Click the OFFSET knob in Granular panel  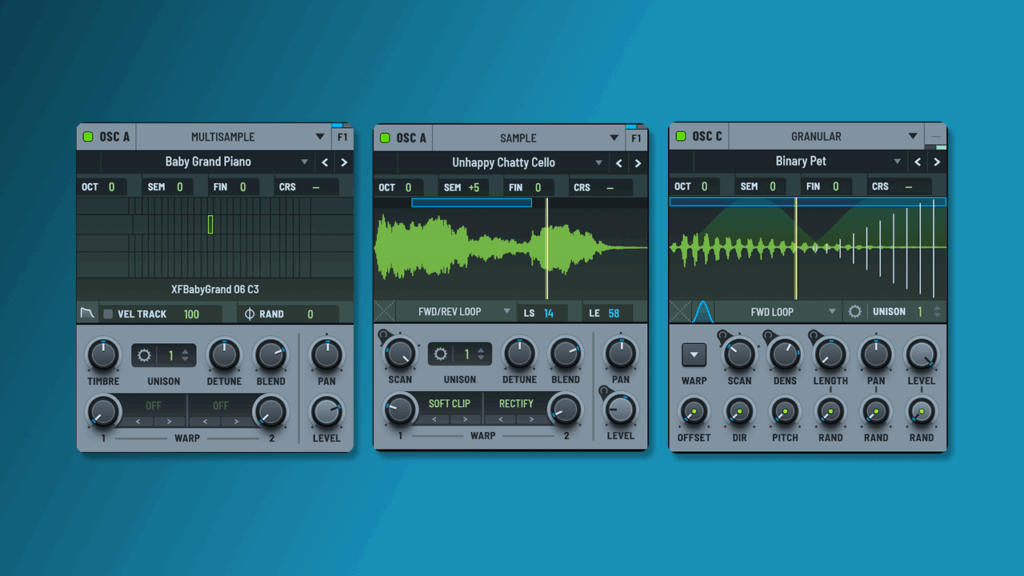pyautogui.click(x=694, y=412)
